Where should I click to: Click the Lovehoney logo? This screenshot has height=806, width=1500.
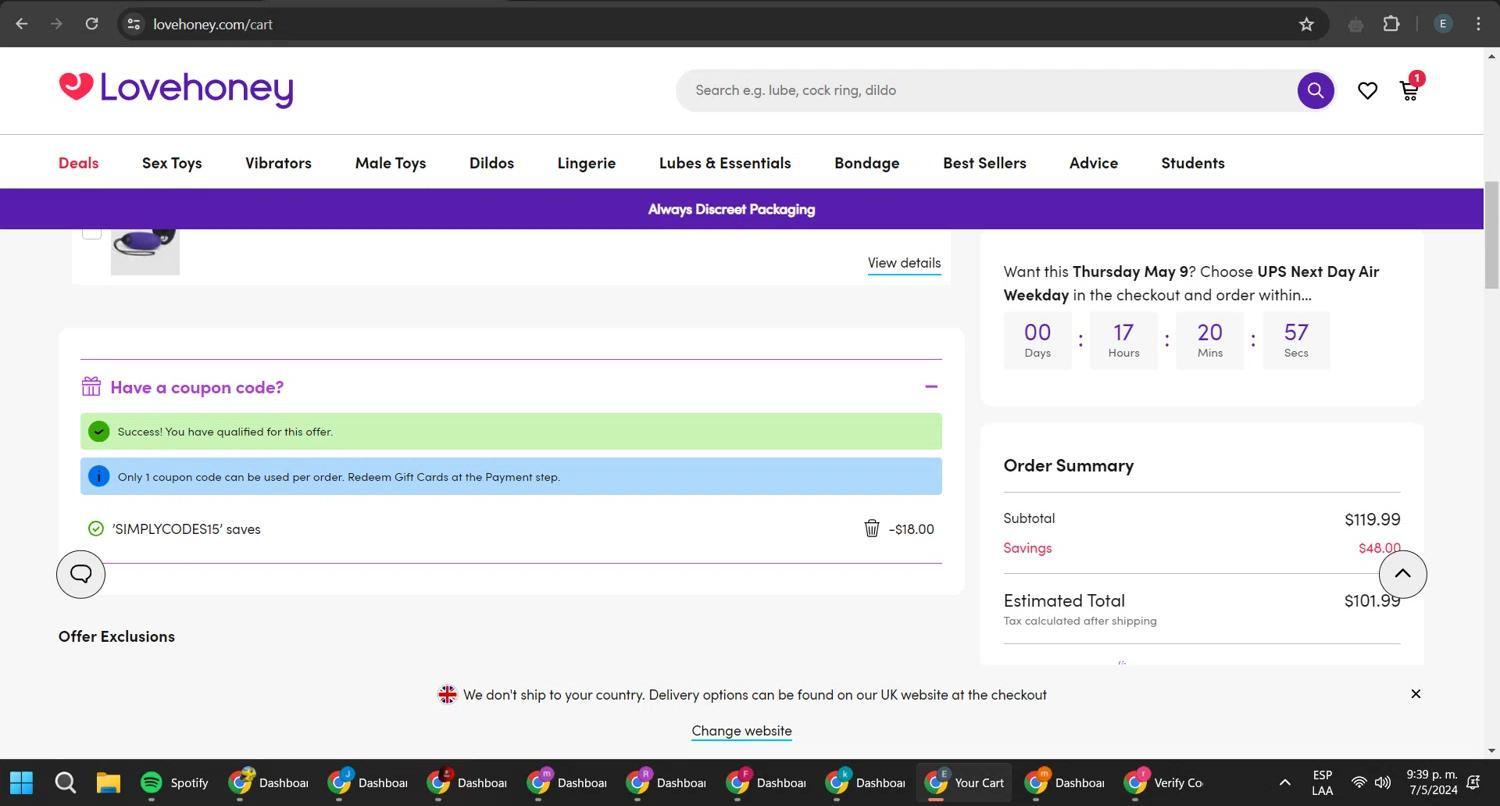(x=176, y=89)
